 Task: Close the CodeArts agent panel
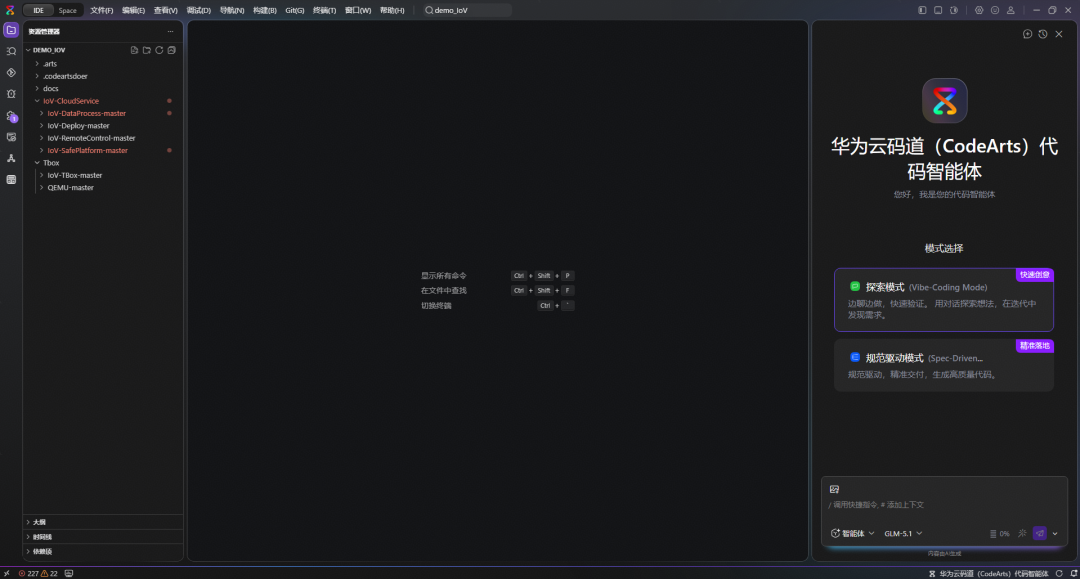[1059, 34]
